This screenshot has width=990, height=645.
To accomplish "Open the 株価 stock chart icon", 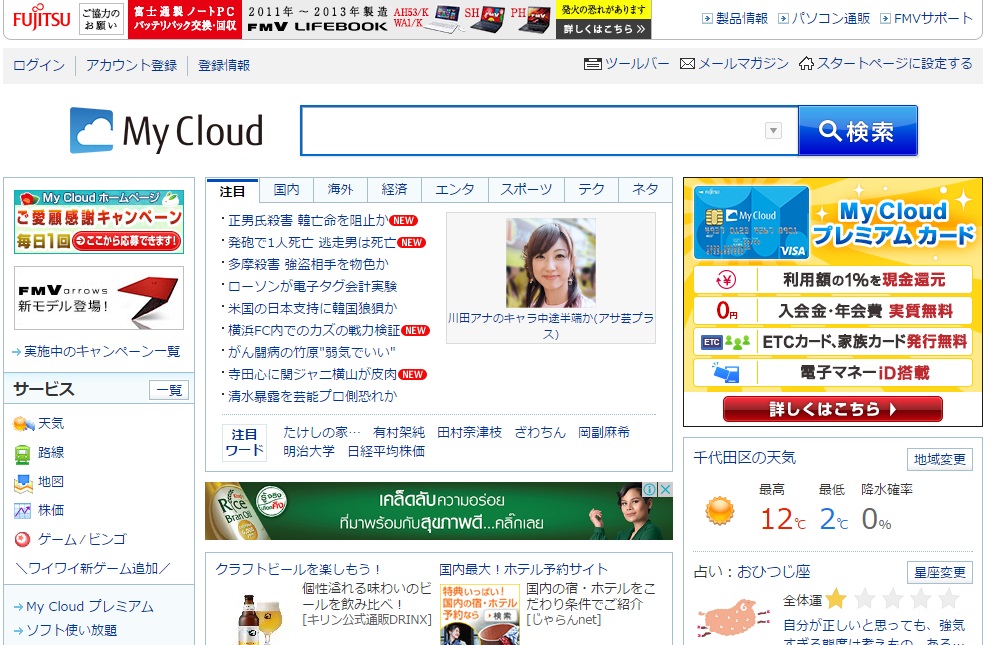I will (x=22, y=511).
